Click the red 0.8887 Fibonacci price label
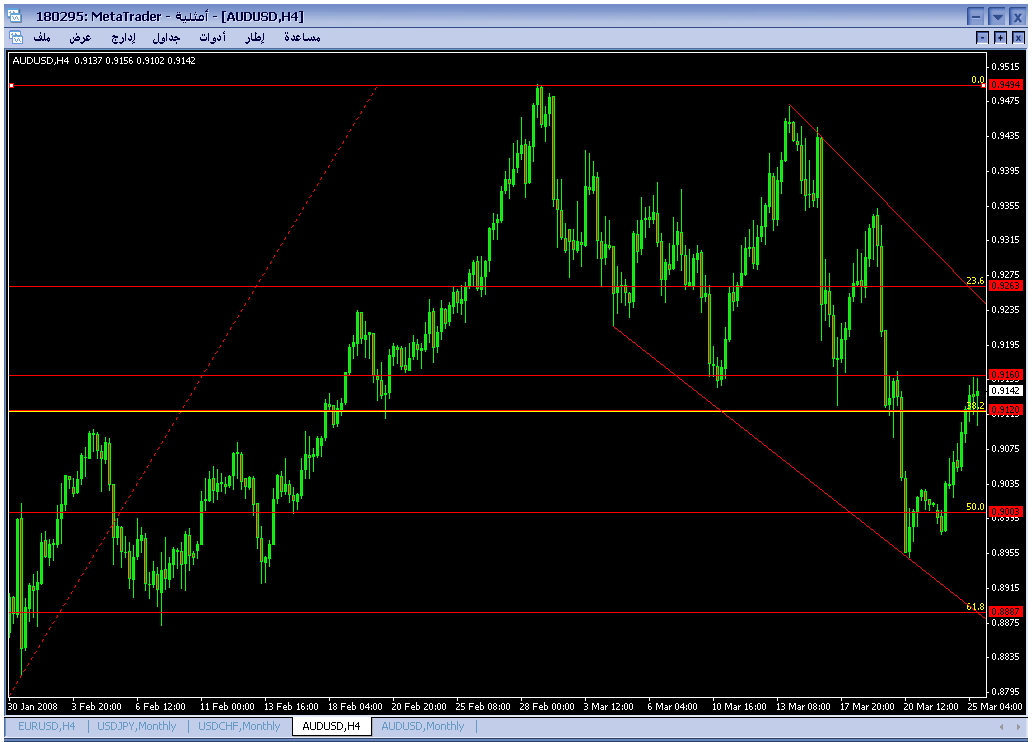 point(1005,611)
